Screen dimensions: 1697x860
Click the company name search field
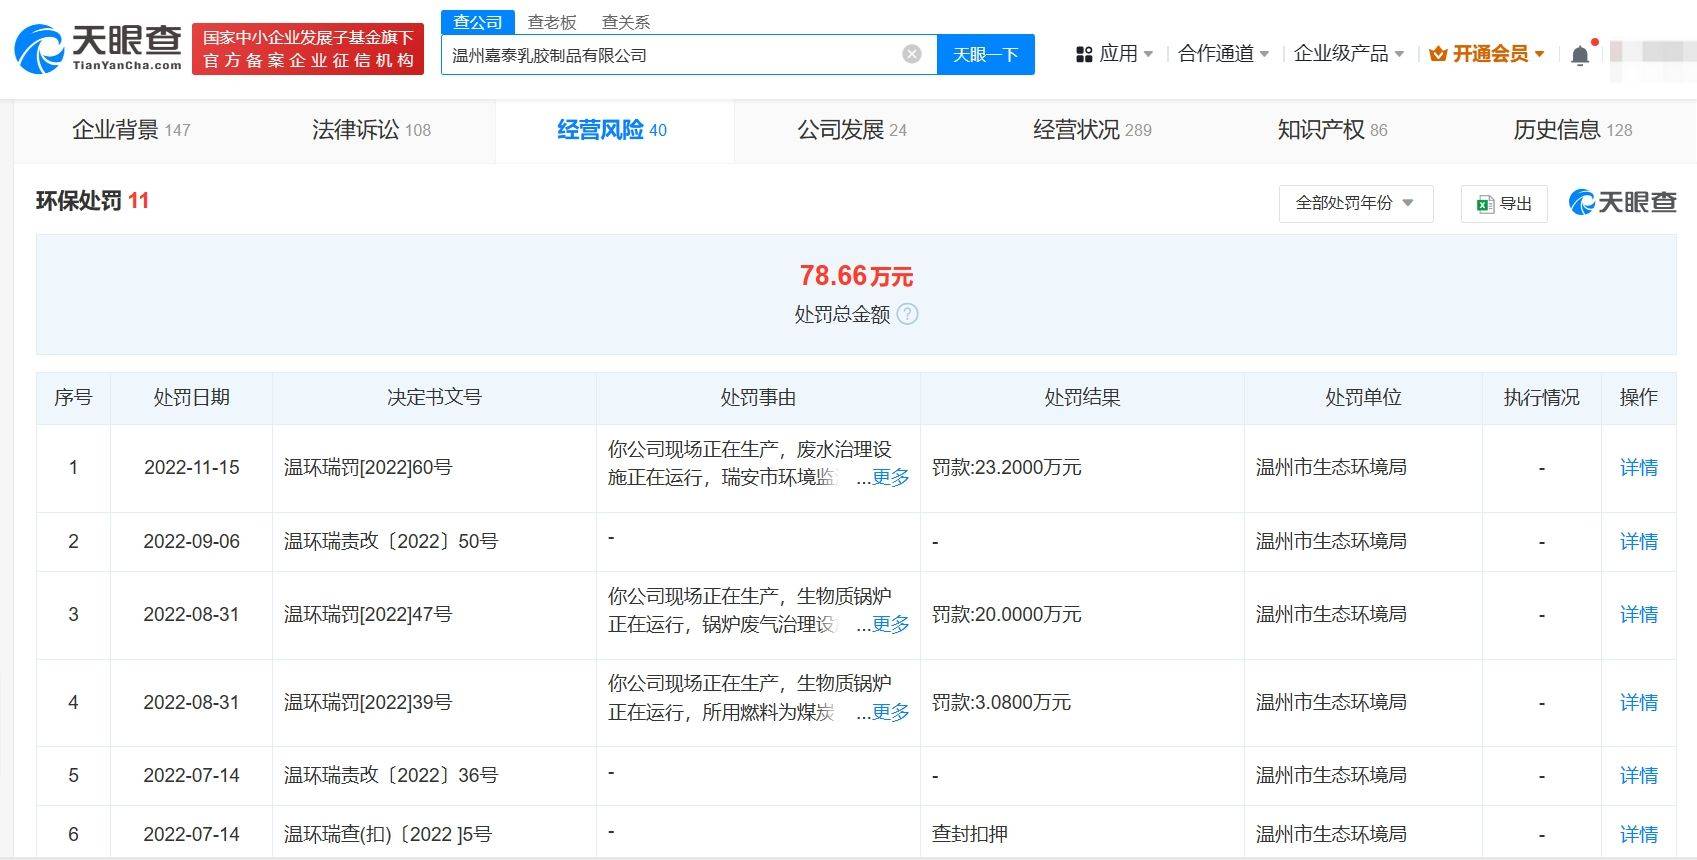(670, 55)
